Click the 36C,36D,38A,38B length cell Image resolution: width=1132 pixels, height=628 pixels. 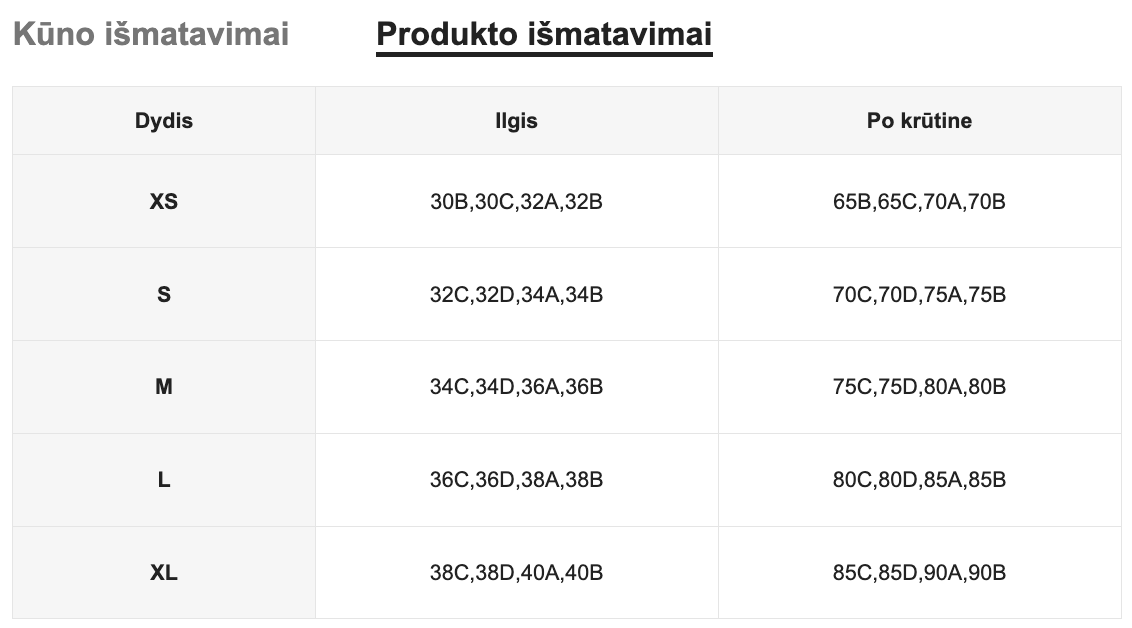click(516, 480)
